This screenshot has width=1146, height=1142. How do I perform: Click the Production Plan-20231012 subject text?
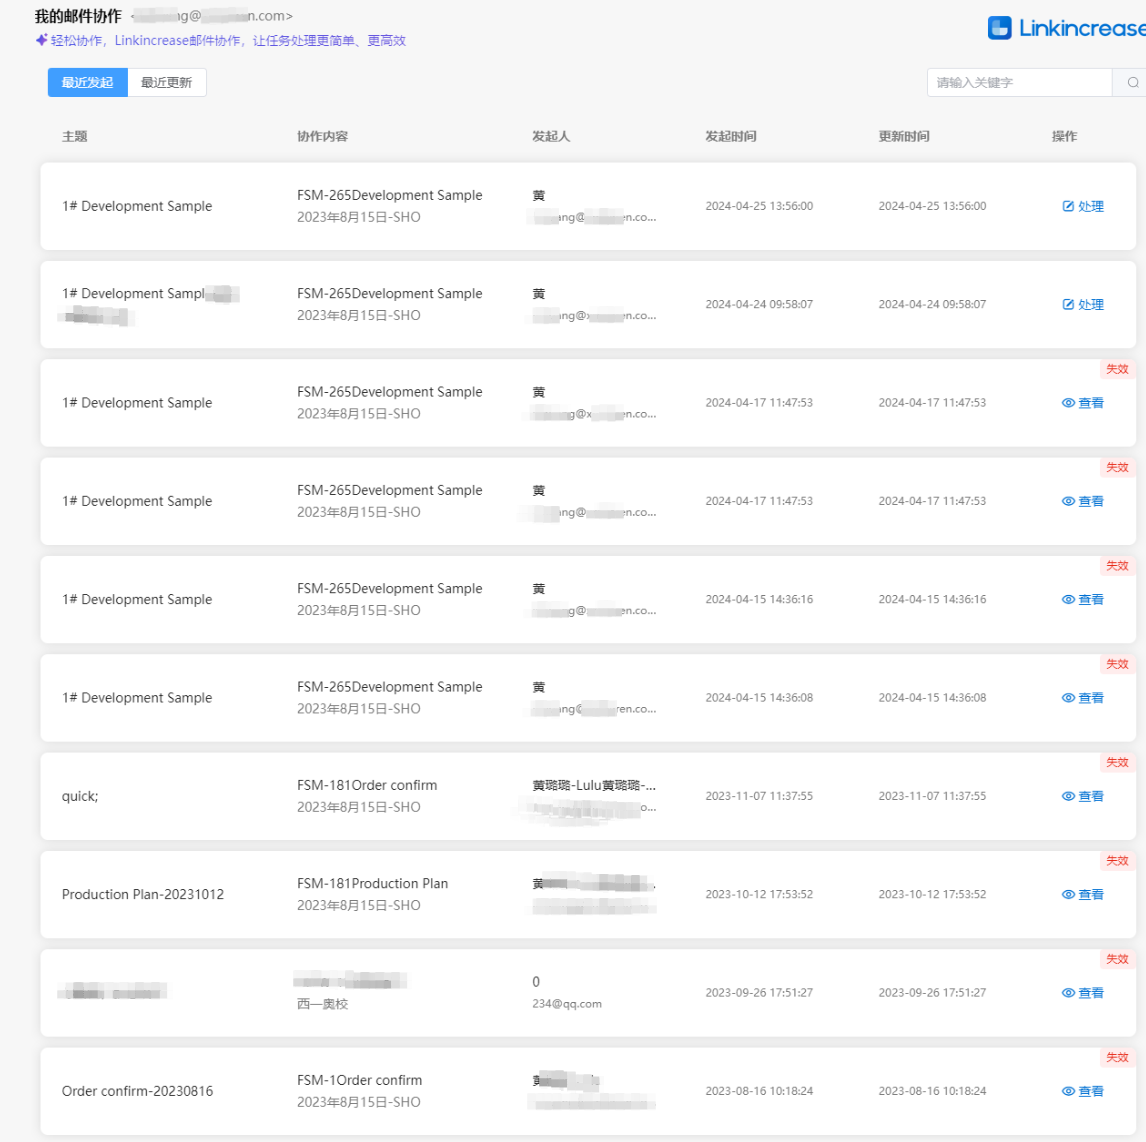point(143,894)
